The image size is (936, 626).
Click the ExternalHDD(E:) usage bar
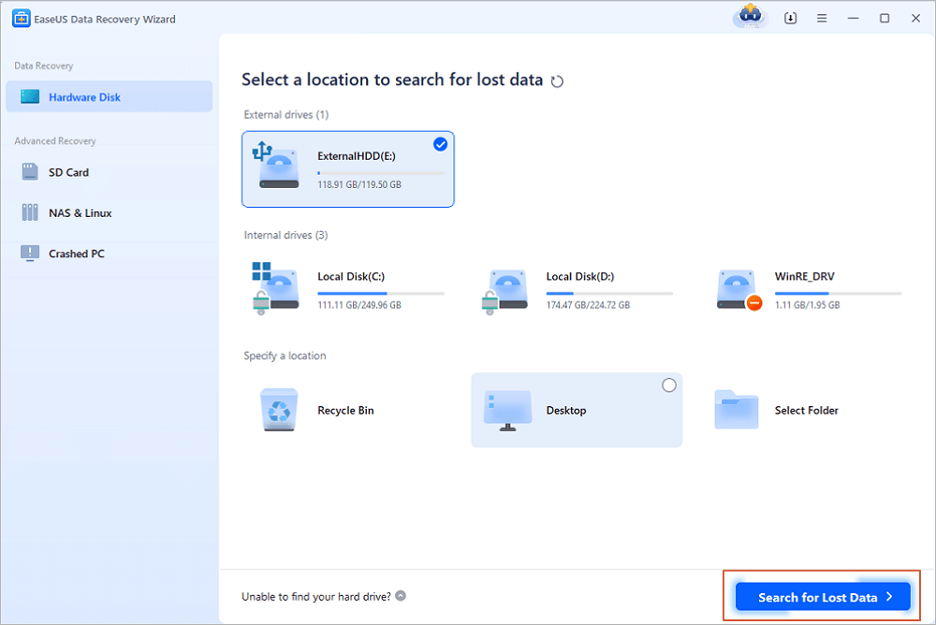[381, 173]
